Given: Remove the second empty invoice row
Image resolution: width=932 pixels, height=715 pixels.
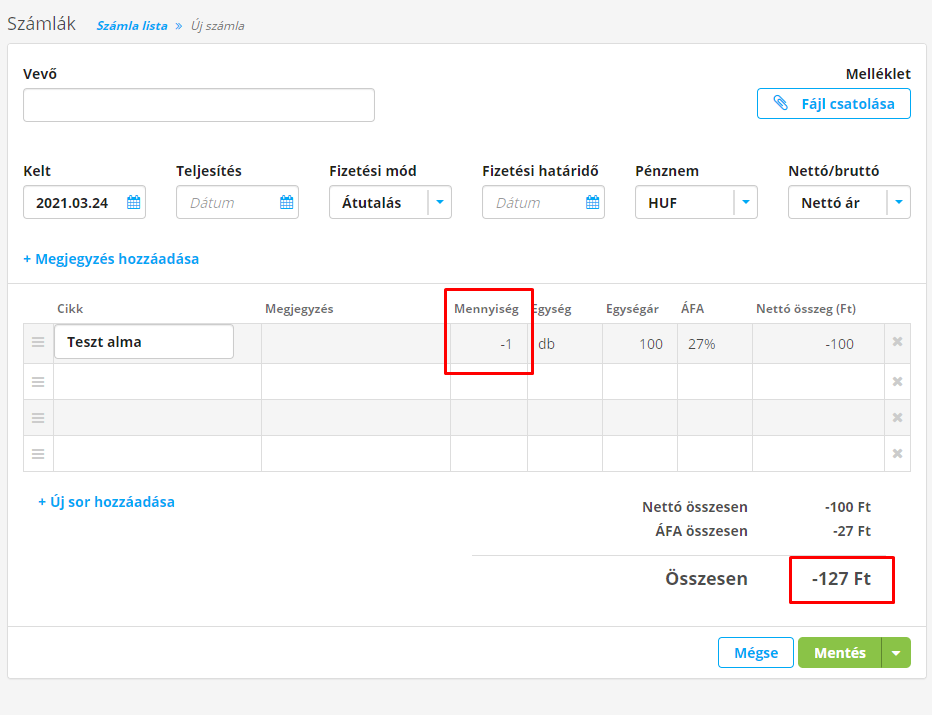Looking at the screenshot, I should click(897, 381).
